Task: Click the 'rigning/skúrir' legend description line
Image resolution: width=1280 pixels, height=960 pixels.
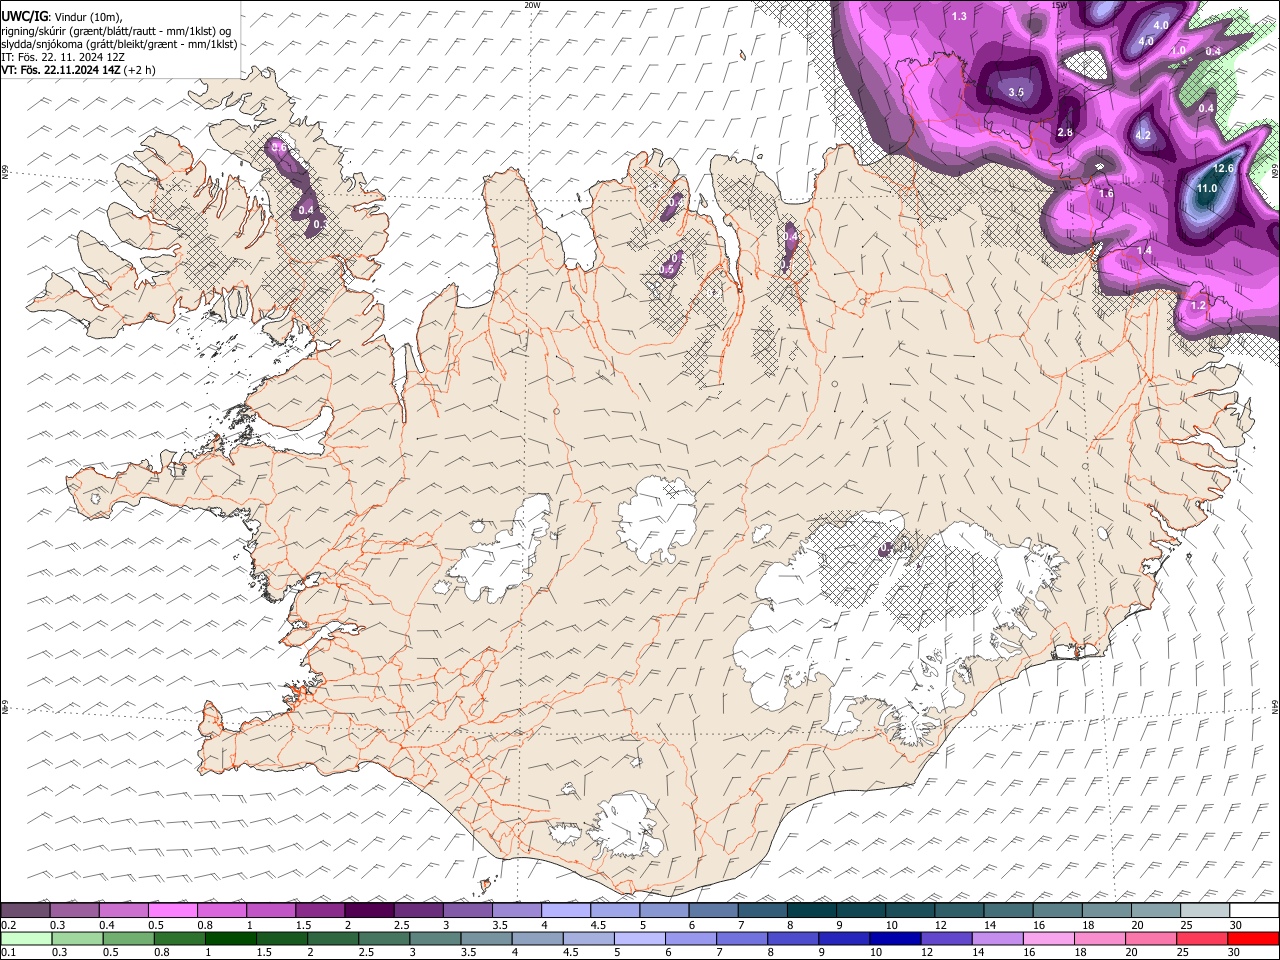Action: pyautogui.click(x=116, y=31)
